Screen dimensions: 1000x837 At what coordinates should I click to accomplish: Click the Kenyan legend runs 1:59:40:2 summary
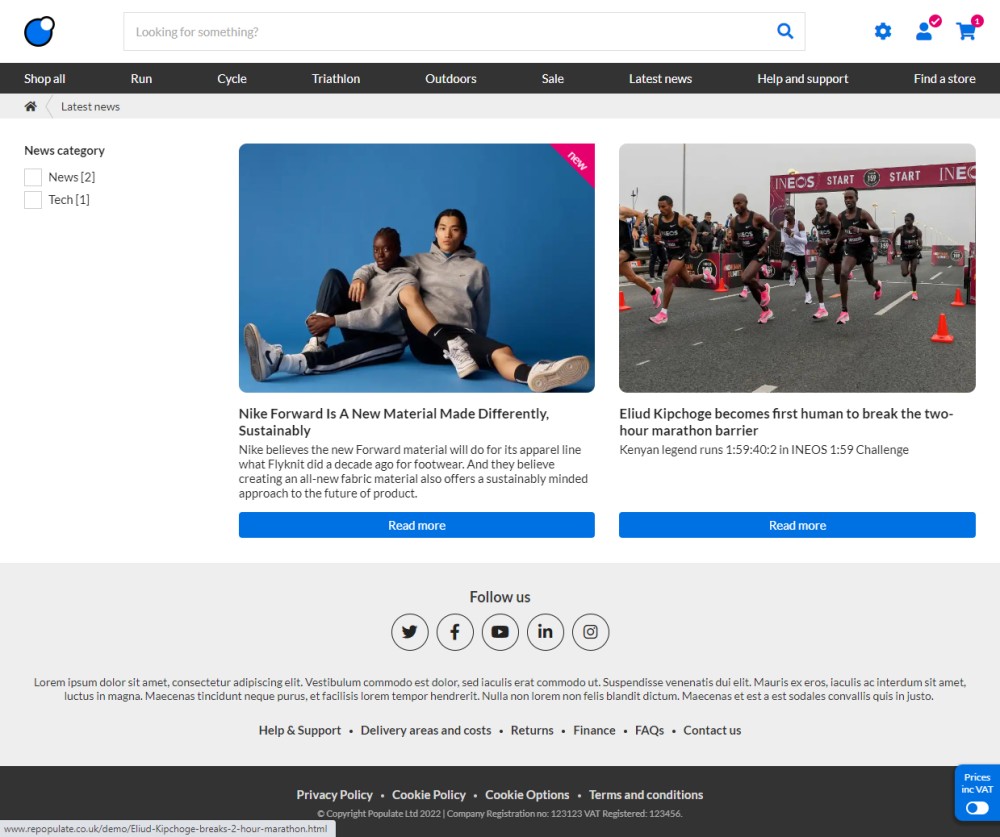click(x=764, y=449)
